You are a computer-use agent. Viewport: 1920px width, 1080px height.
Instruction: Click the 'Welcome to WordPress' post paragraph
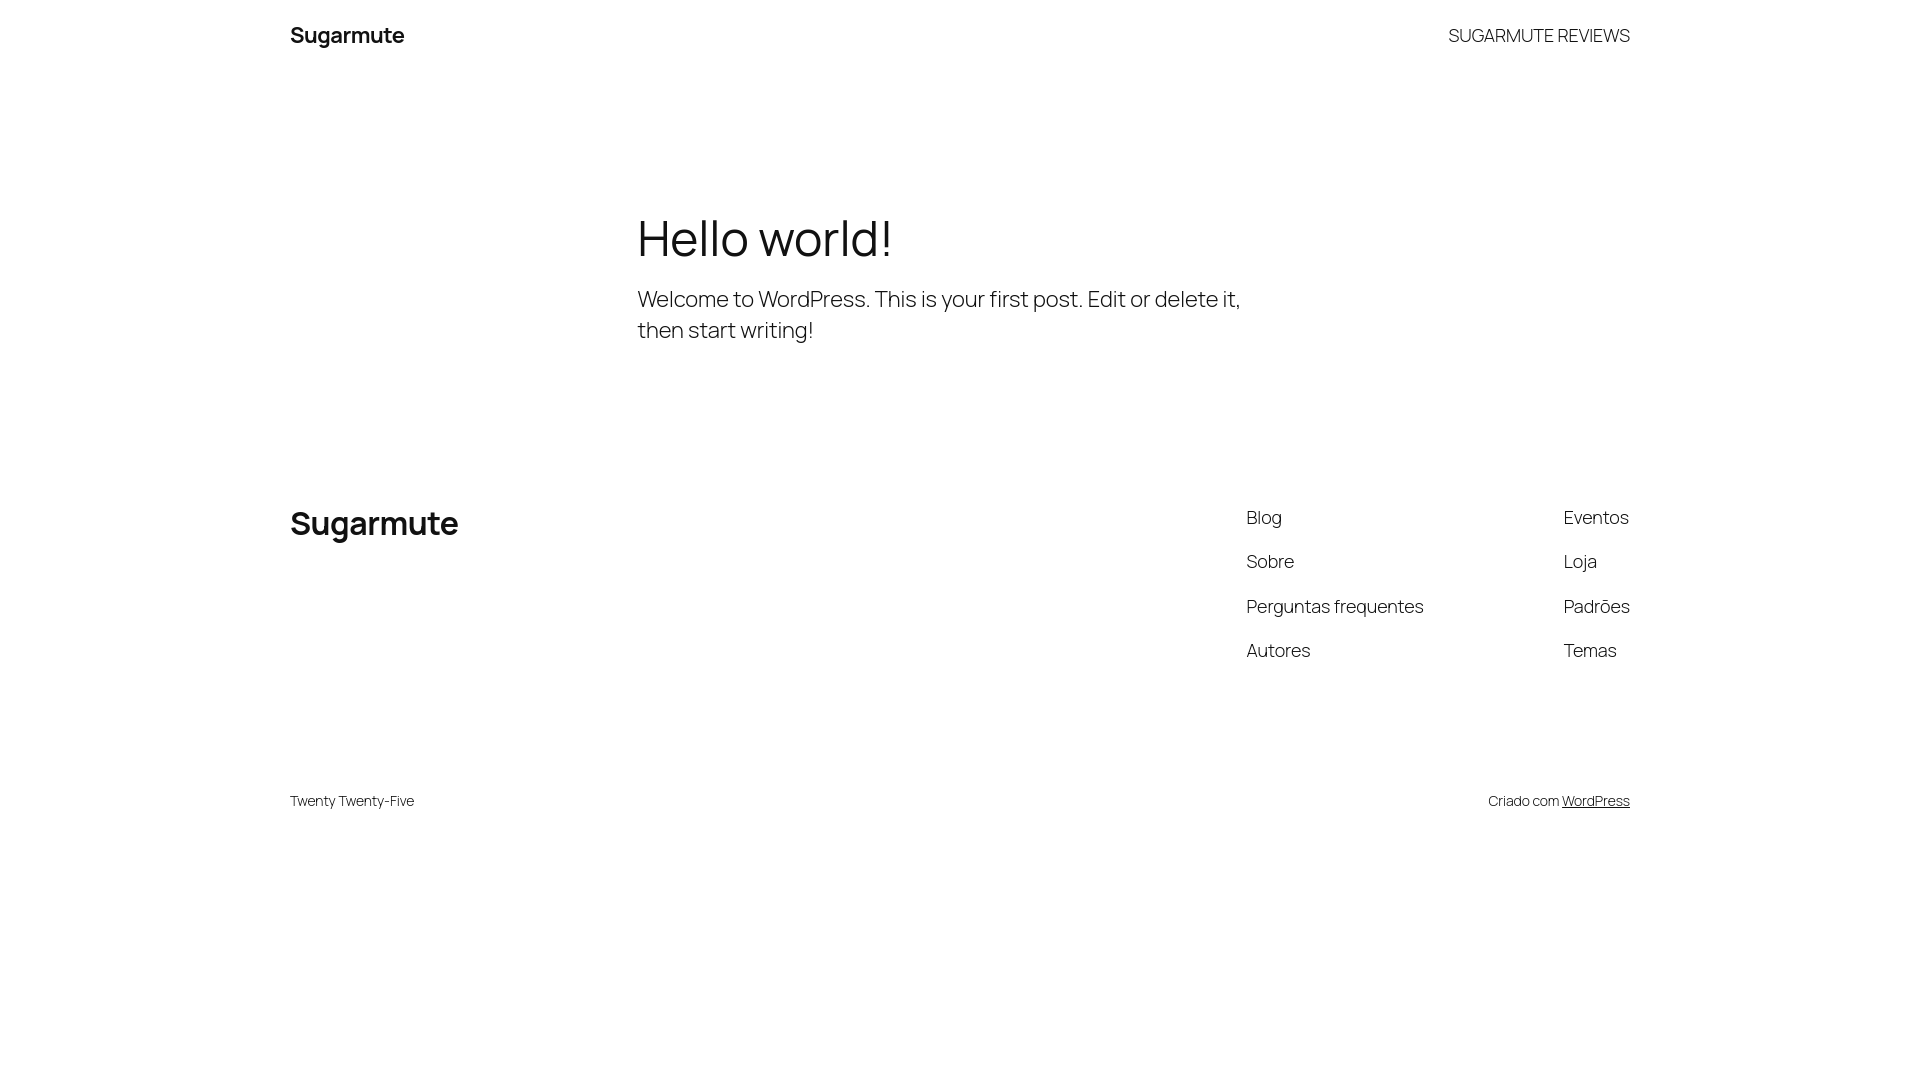(x=938, y=314)
